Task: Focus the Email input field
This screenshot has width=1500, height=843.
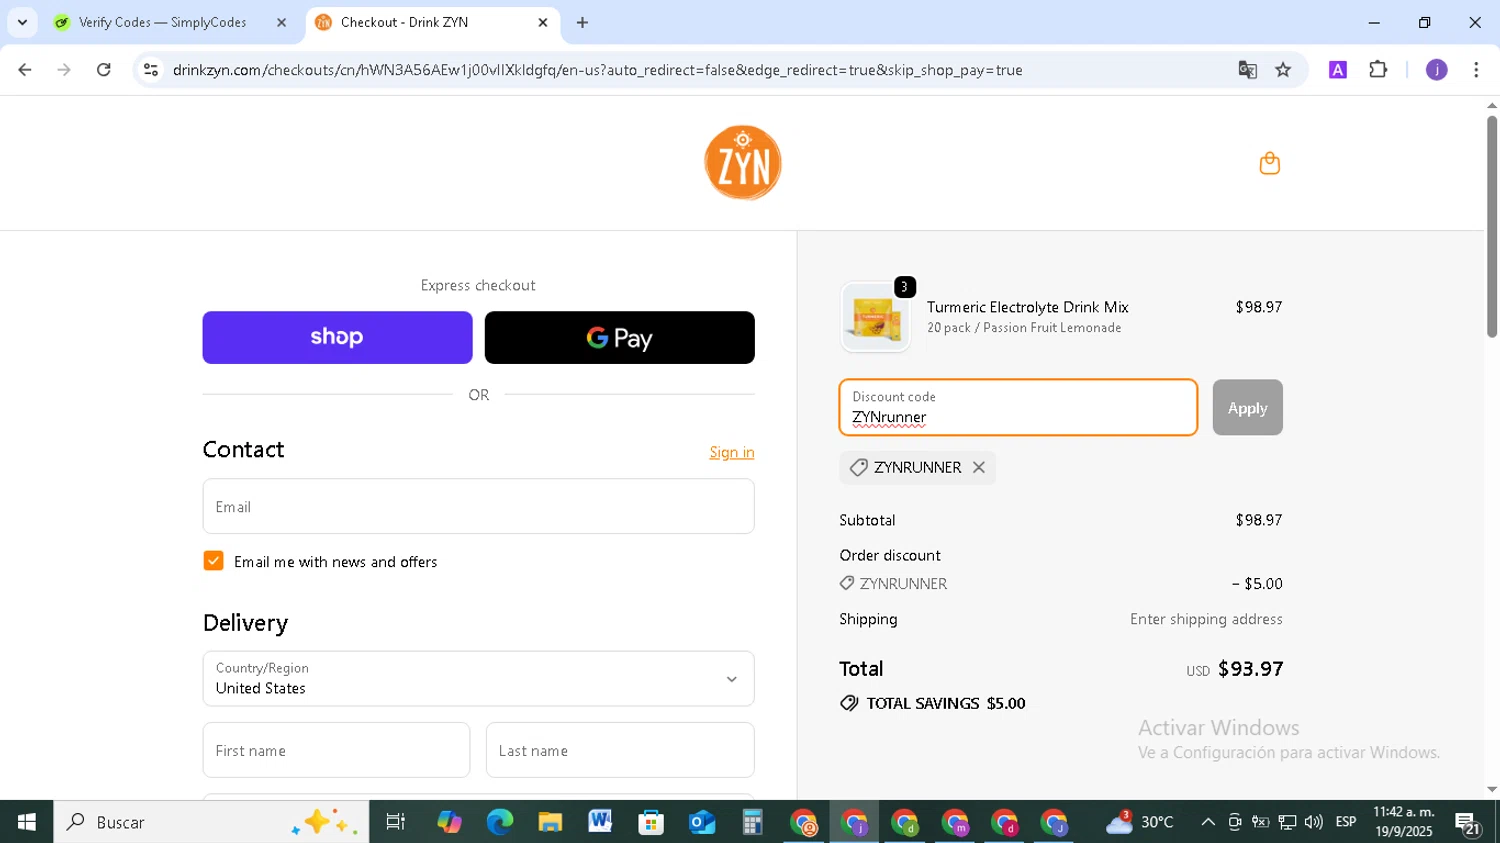Action: click(478, 506)
